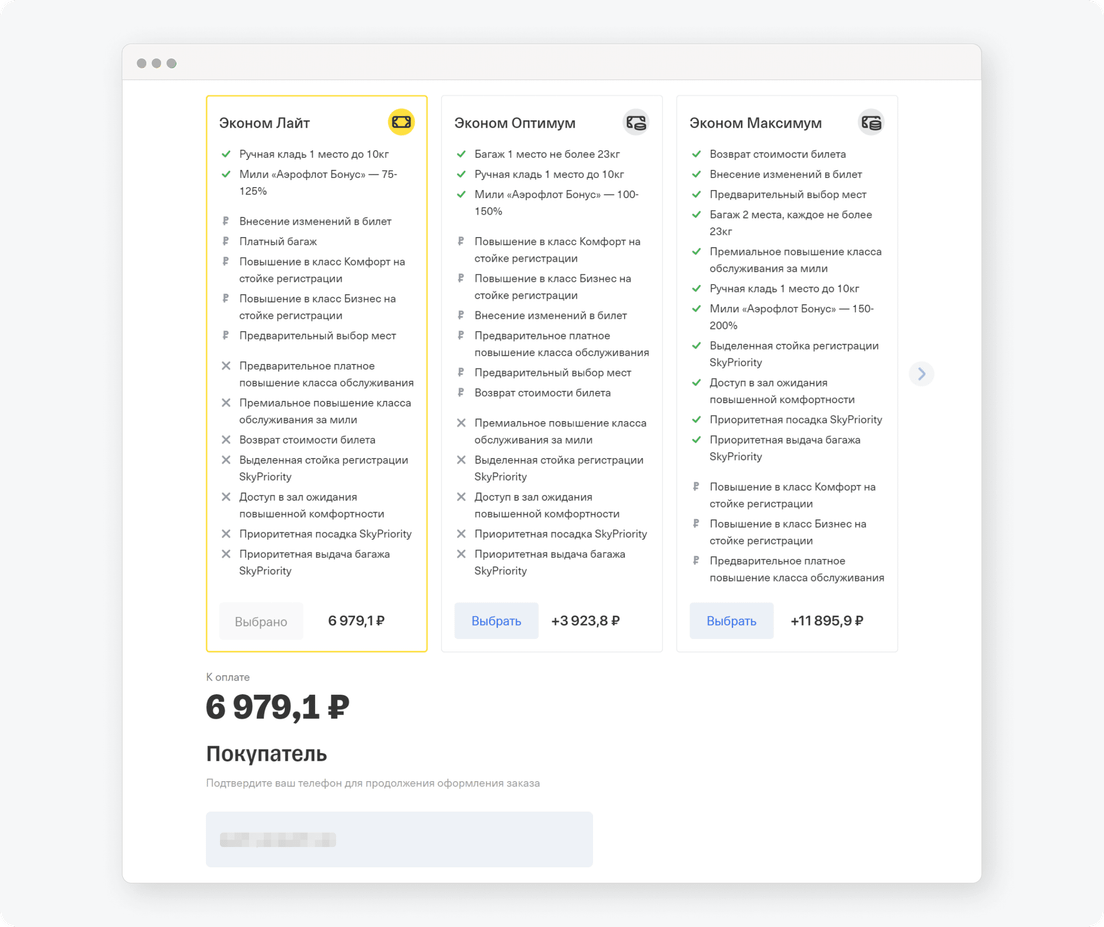Image resolution: width=1104 pixels, height=927 pixels.
Task: Select the Эконом Оптимум tariff with Выбрать
Action: tap(496, 621)
